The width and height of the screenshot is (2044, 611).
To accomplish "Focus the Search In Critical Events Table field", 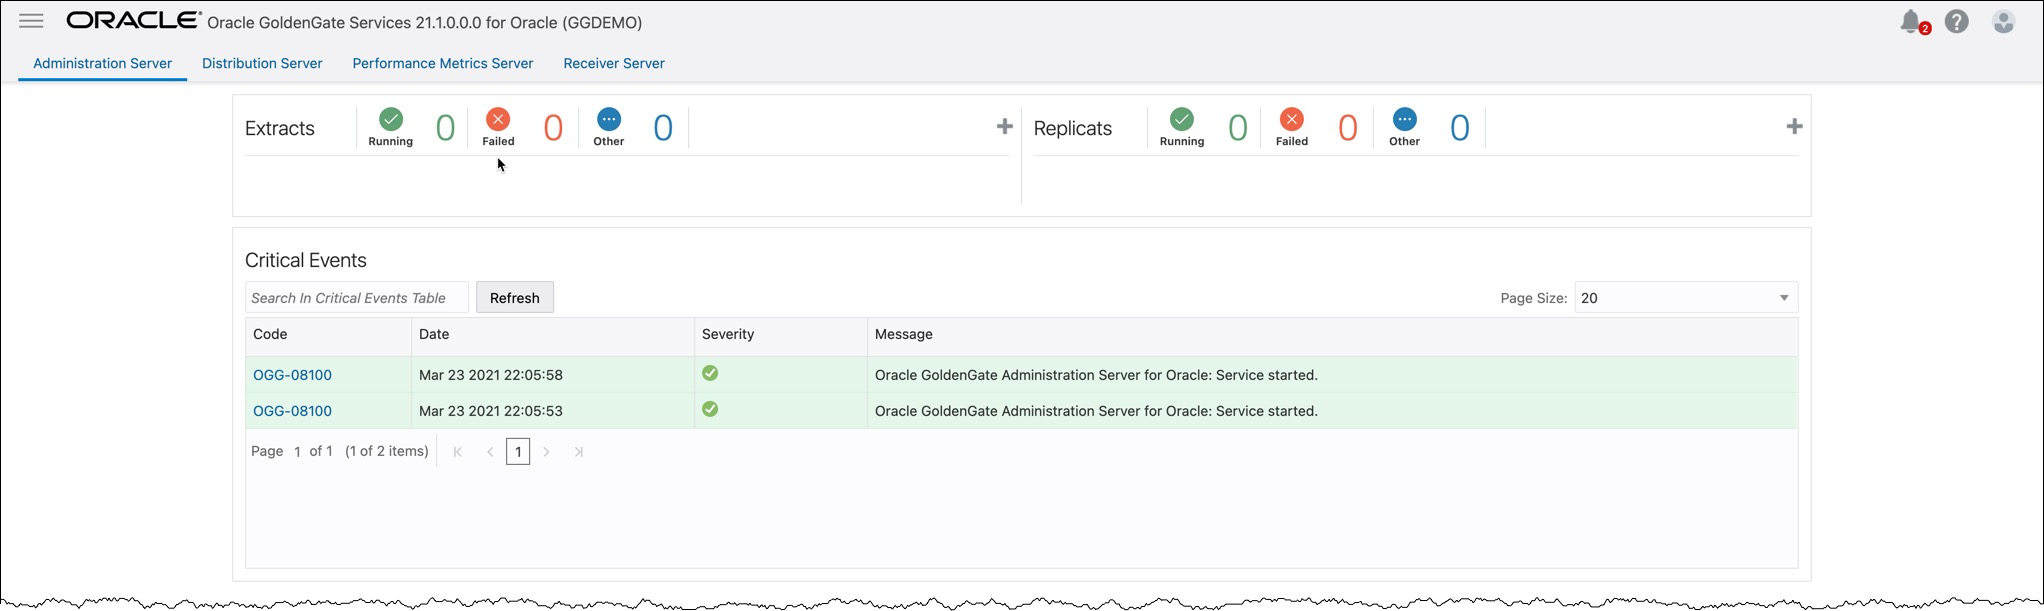I will [357, 298].
